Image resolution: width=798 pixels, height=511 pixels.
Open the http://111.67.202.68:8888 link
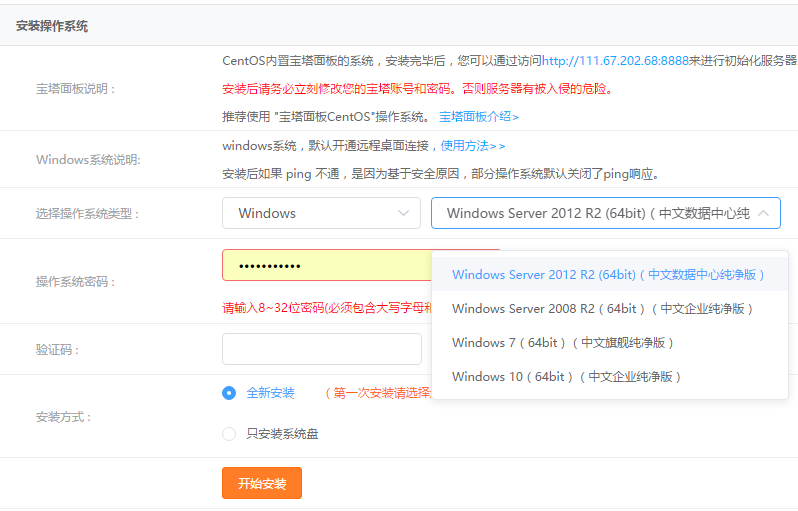tap(615, 61)
